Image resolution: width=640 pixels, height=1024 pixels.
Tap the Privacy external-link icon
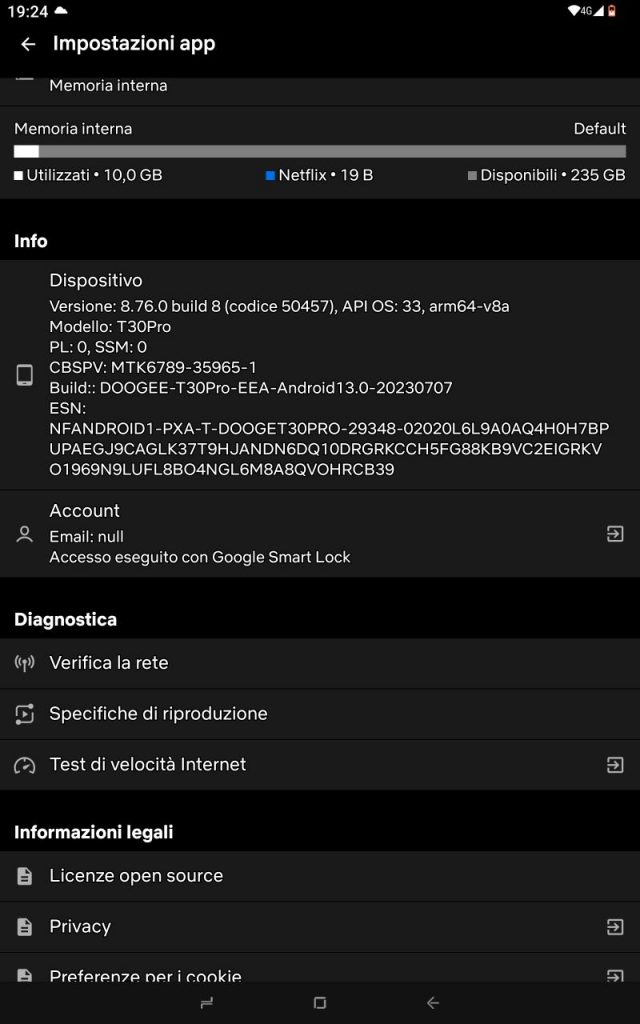pos(615,927)
